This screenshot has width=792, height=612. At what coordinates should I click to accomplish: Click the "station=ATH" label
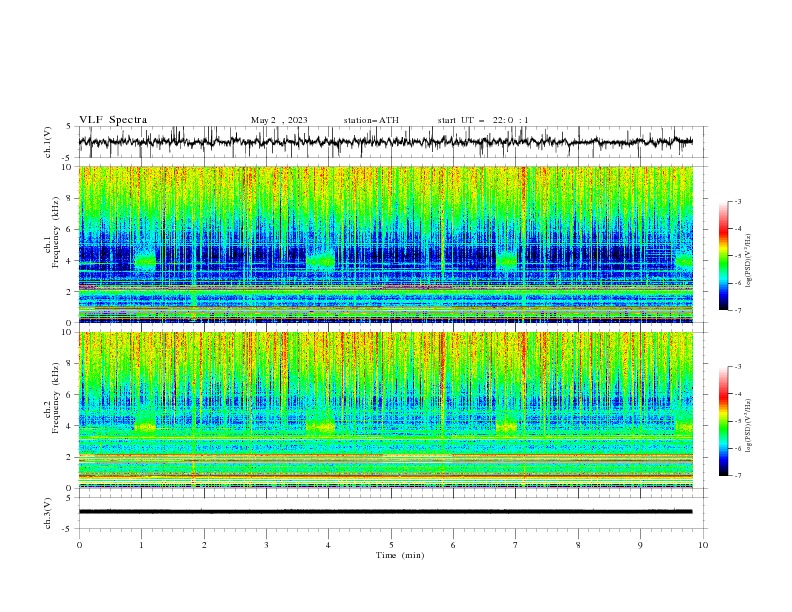pos(371,120)
